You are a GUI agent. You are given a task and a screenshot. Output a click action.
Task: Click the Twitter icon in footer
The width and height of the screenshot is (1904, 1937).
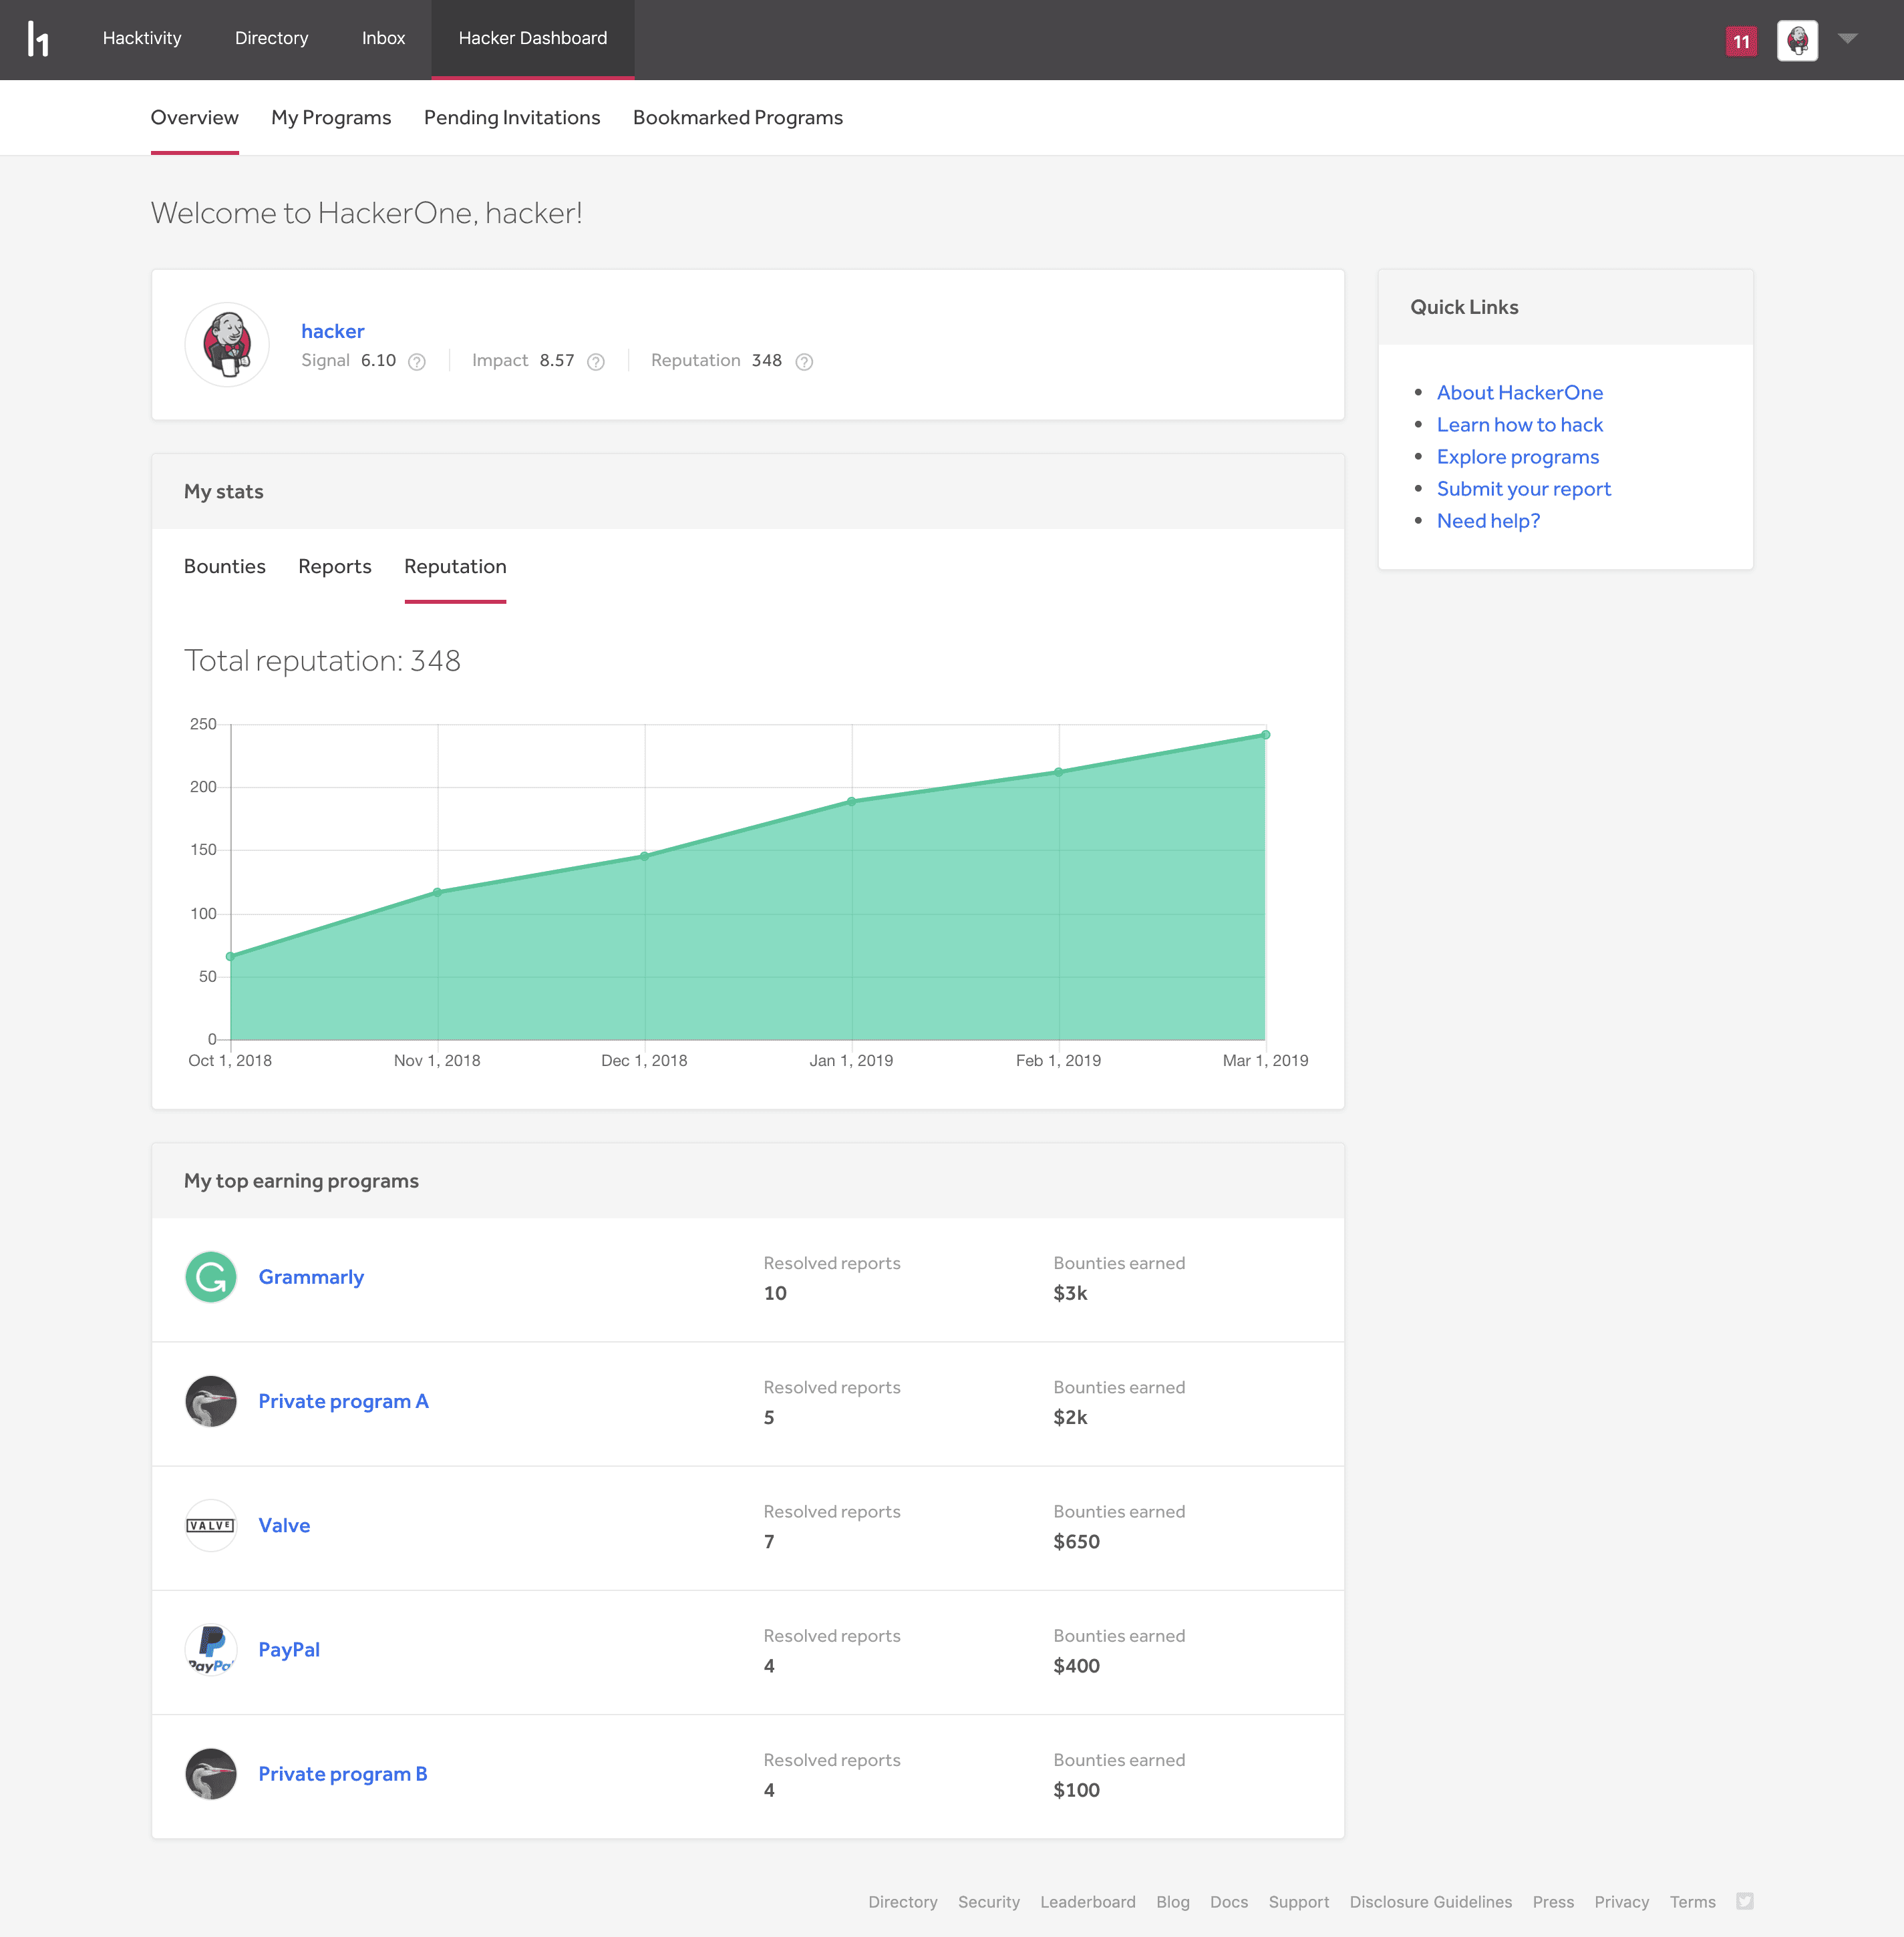click(x=1745, y=1901)
